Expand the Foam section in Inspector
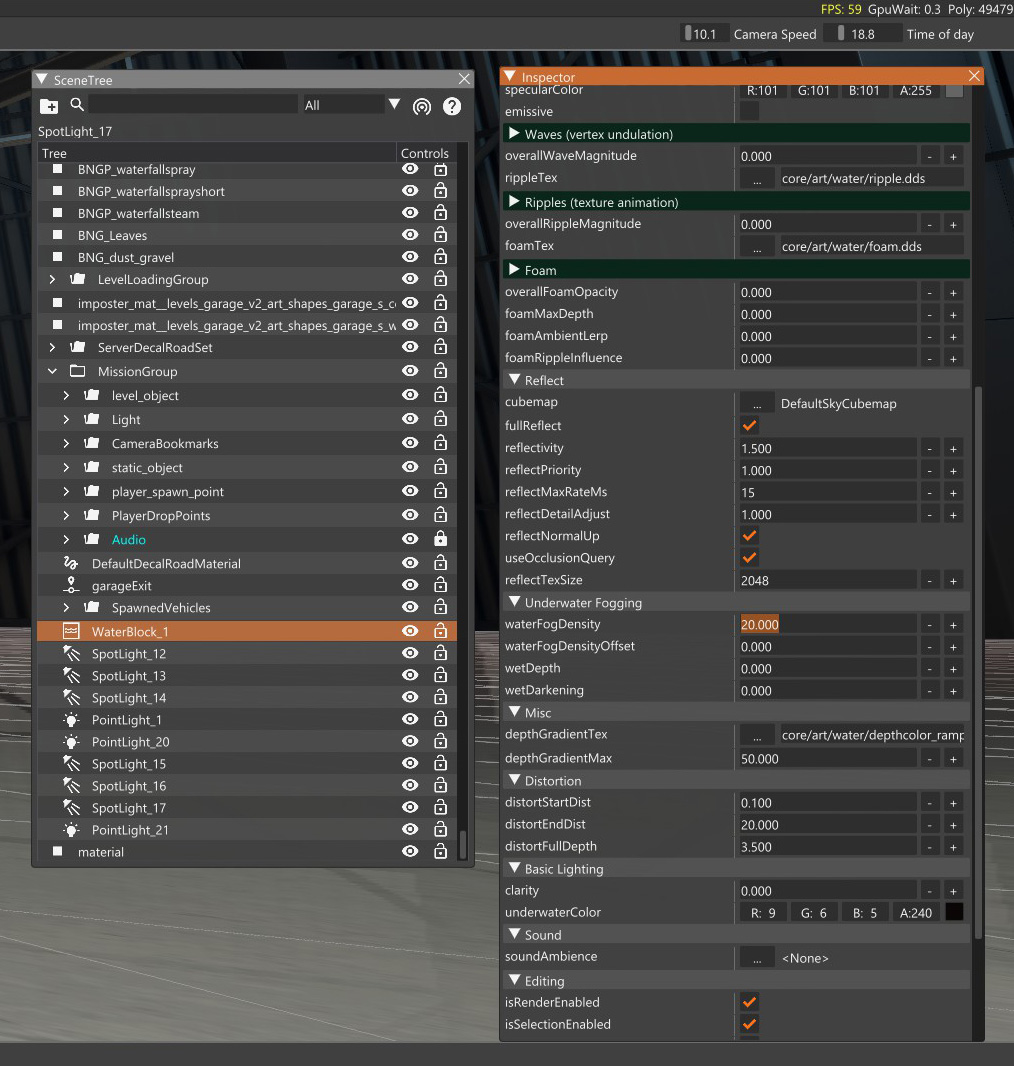Screen dimensions: 1014x1066 [x=514, y=269]
